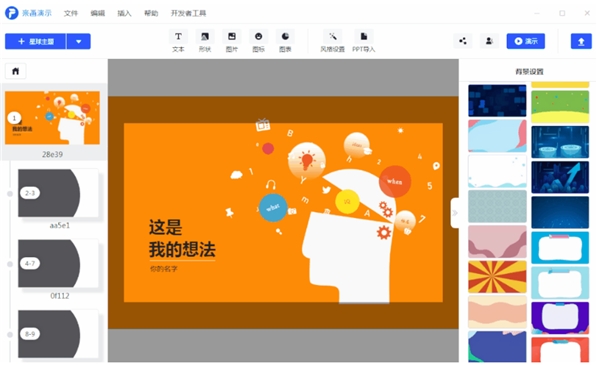Go to home via the house icon
The image size is (600, 365).
[16, 71]
